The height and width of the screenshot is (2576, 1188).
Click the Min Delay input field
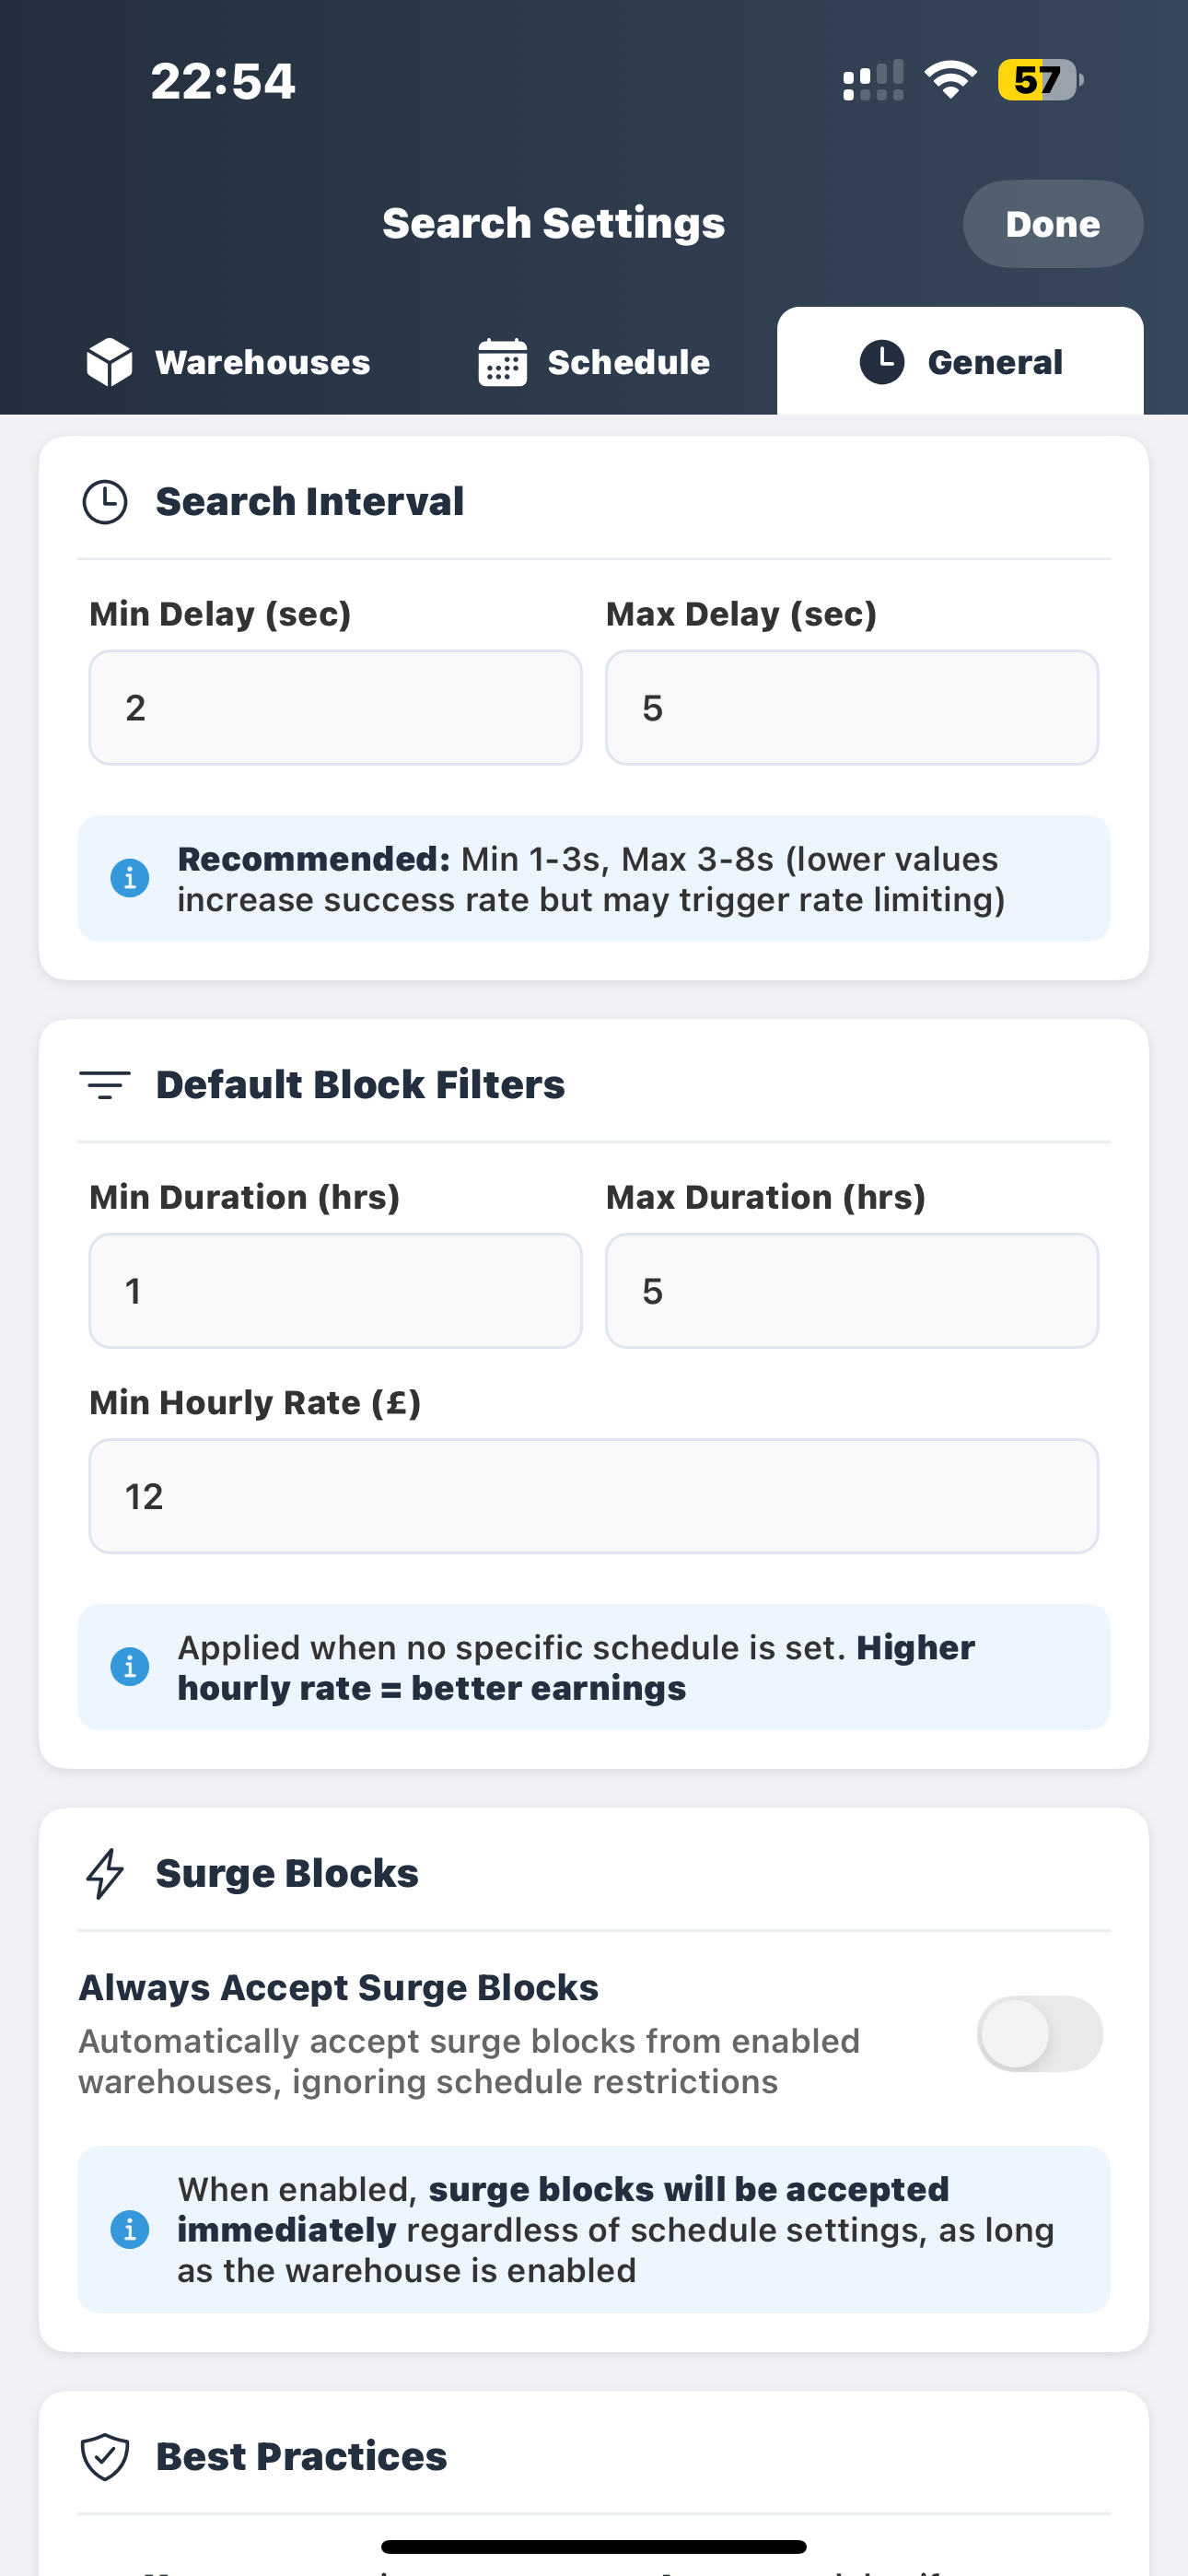pos(334,707)
